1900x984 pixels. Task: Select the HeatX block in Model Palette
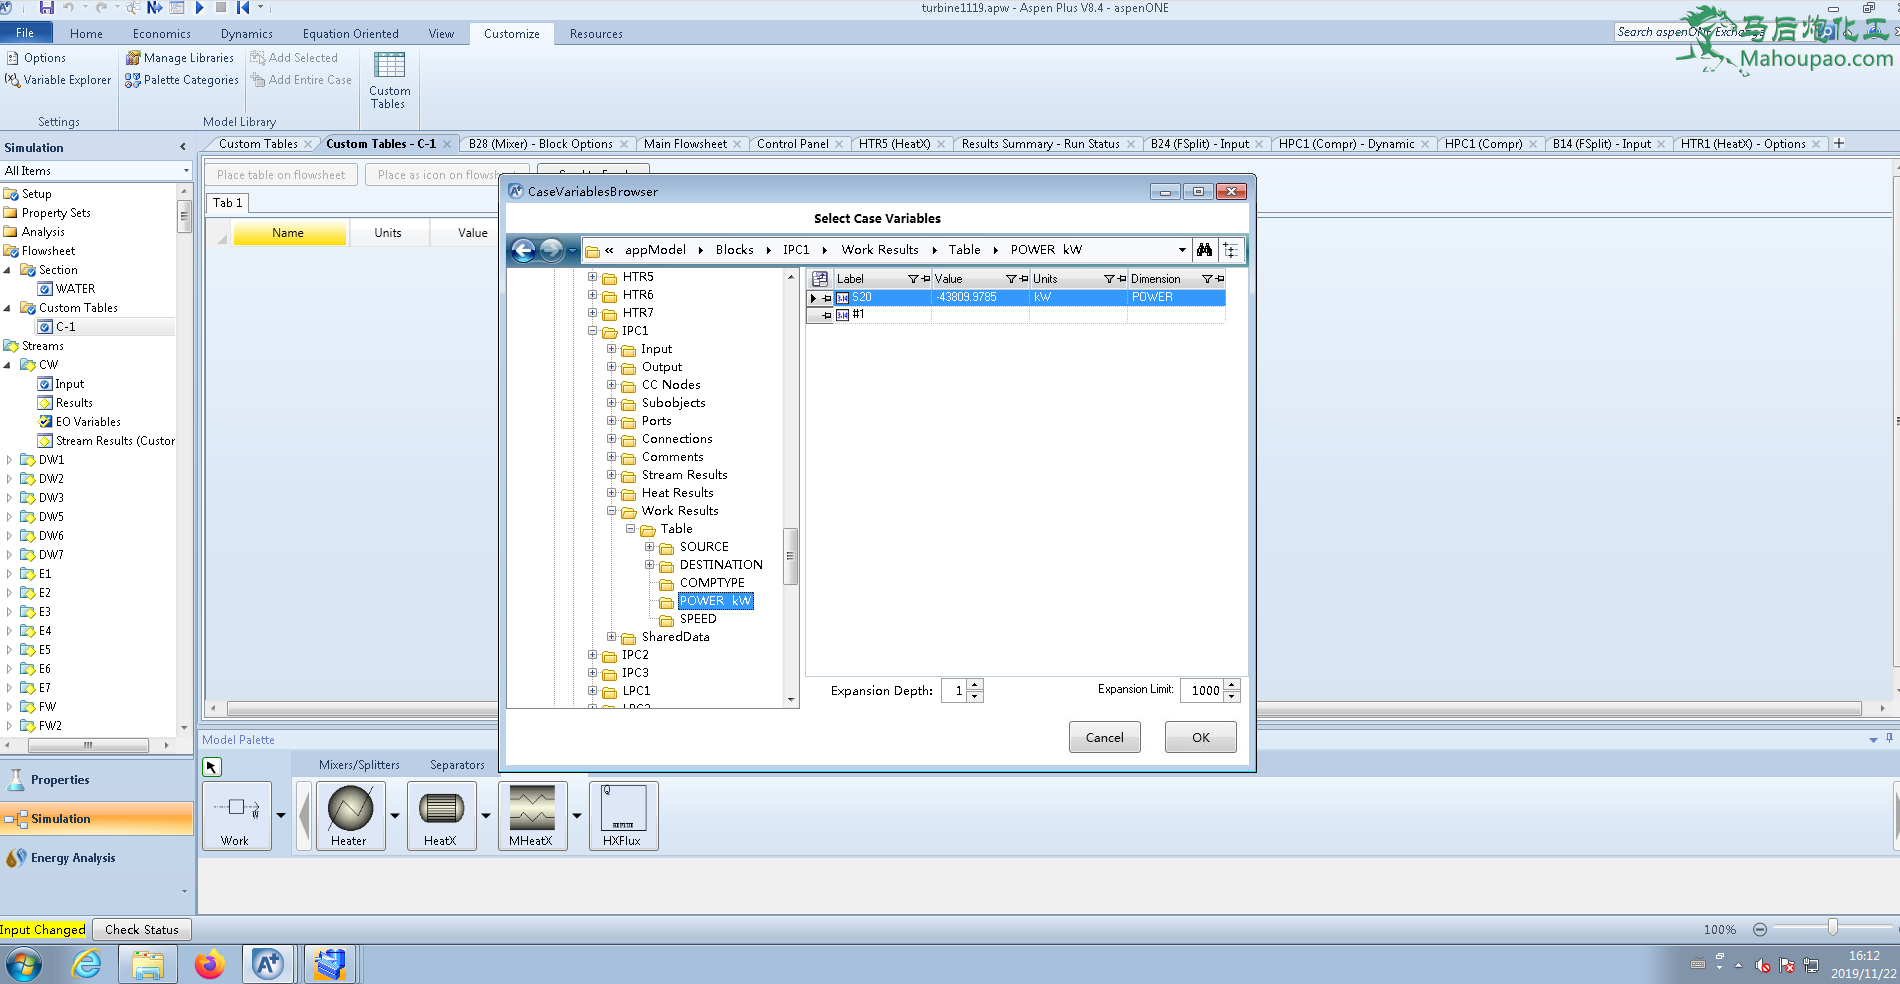[x=441, y=816]
